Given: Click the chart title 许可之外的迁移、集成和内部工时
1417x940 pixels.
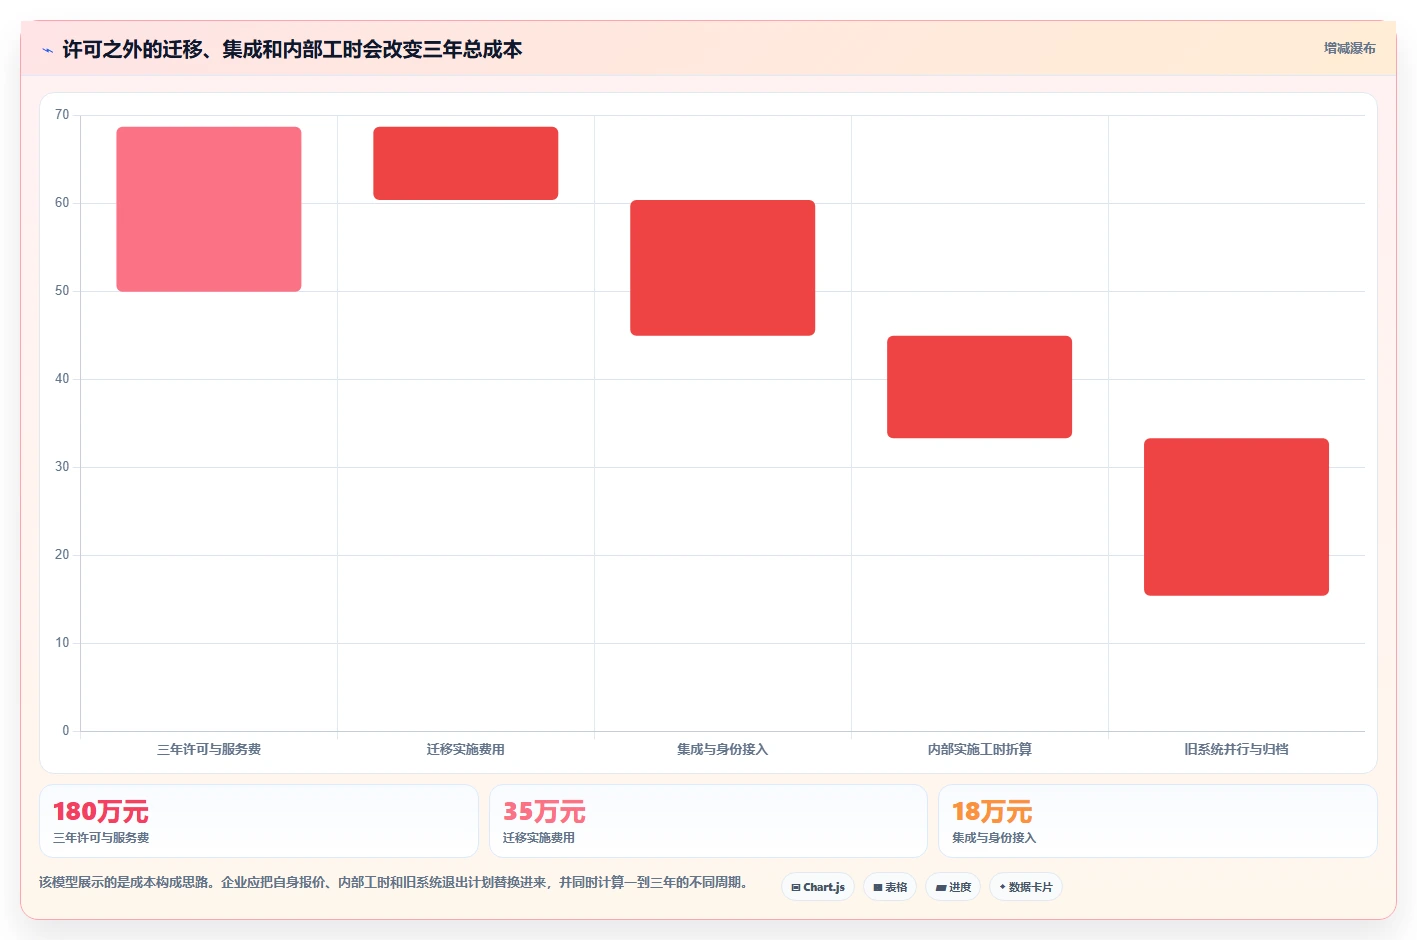Looking at the screenshot, I should point(292,49).
